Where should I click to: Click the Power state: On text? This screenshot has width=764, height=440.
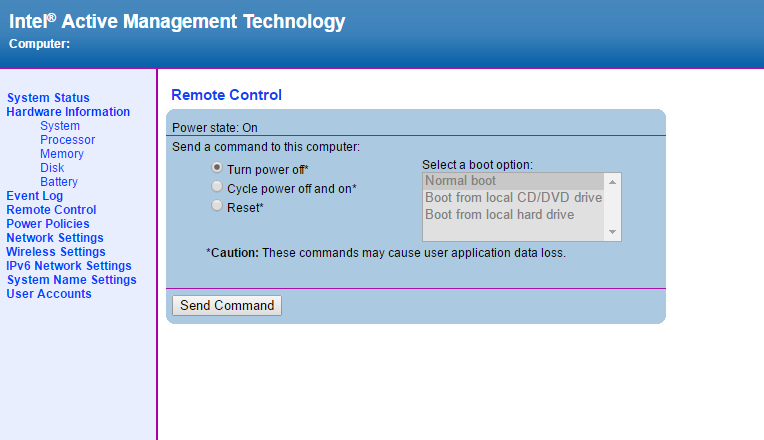pos(215,128)
